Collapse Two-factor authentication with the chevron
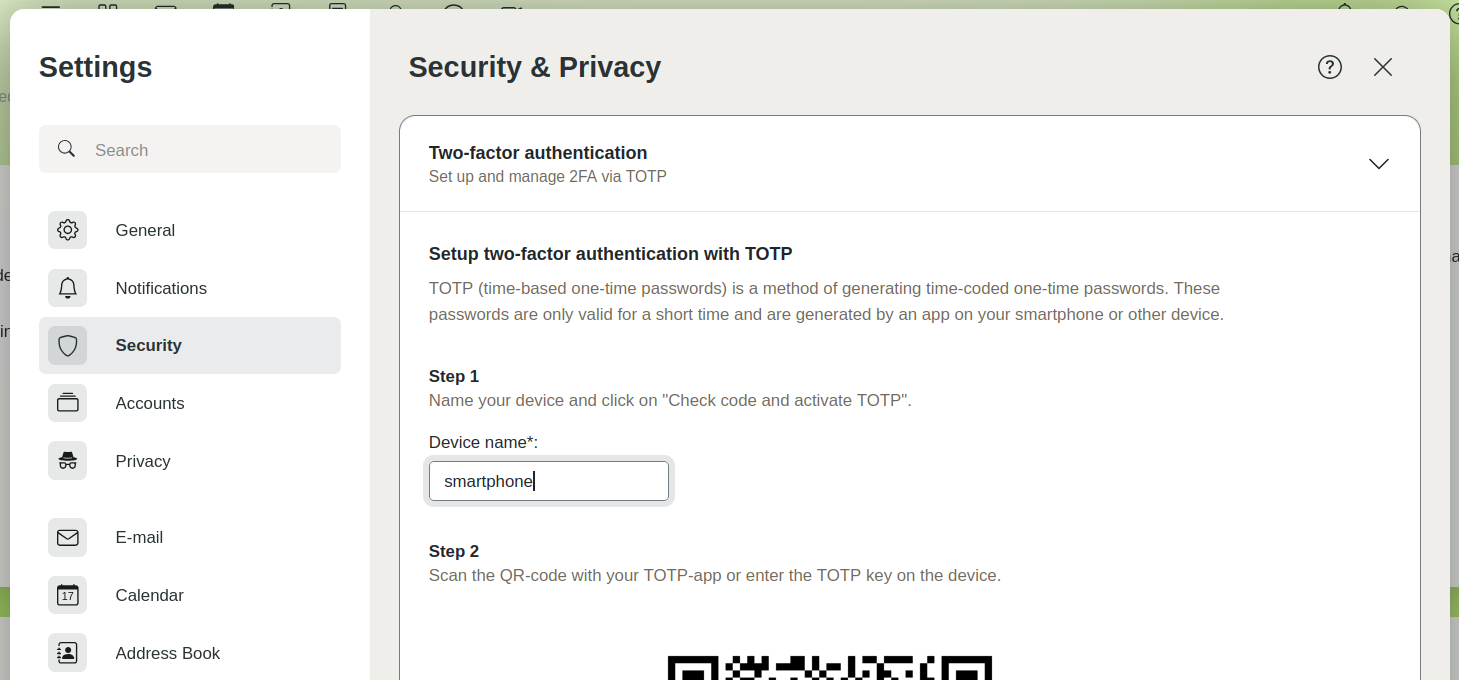The width and height of the screenshot is (1459, 680). point(1379,164)
